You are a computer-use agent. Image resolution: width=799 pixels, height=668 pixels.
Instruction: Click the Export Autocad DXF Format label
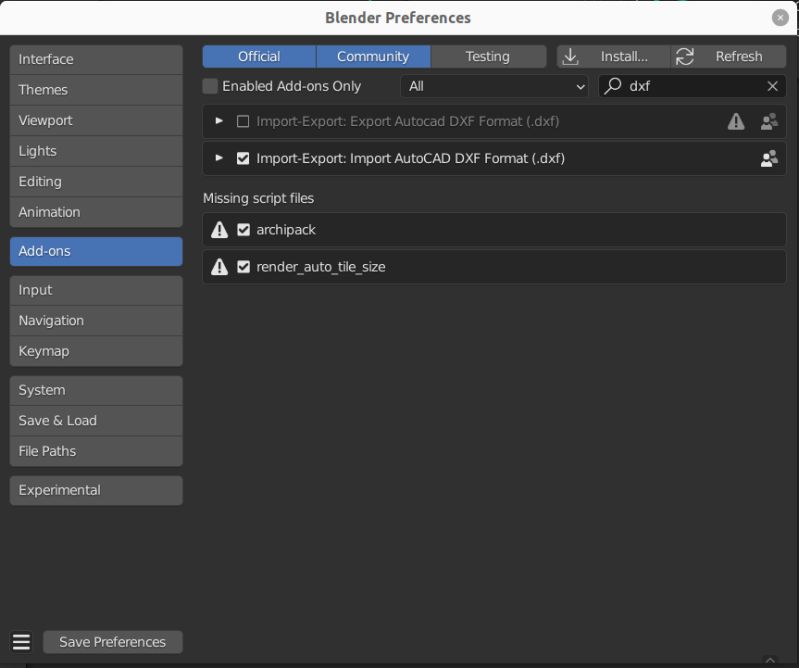pos(408,122)
